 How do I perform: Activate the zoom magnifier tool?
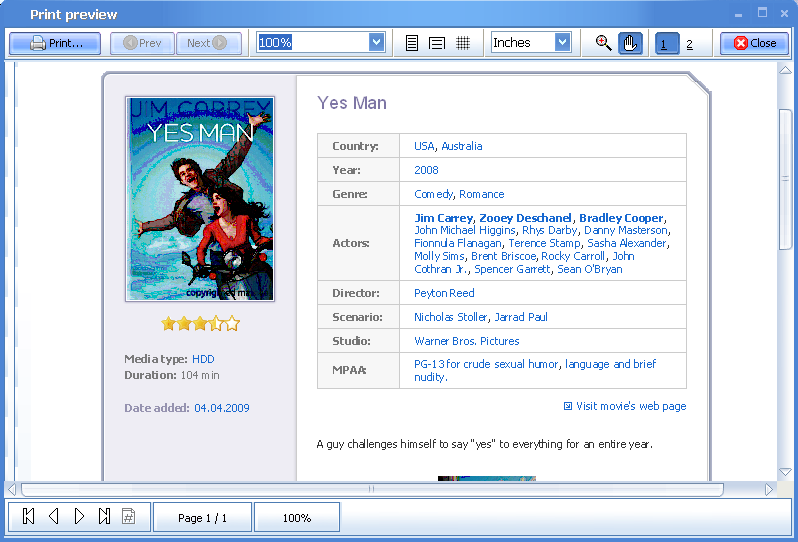point(603,43)
